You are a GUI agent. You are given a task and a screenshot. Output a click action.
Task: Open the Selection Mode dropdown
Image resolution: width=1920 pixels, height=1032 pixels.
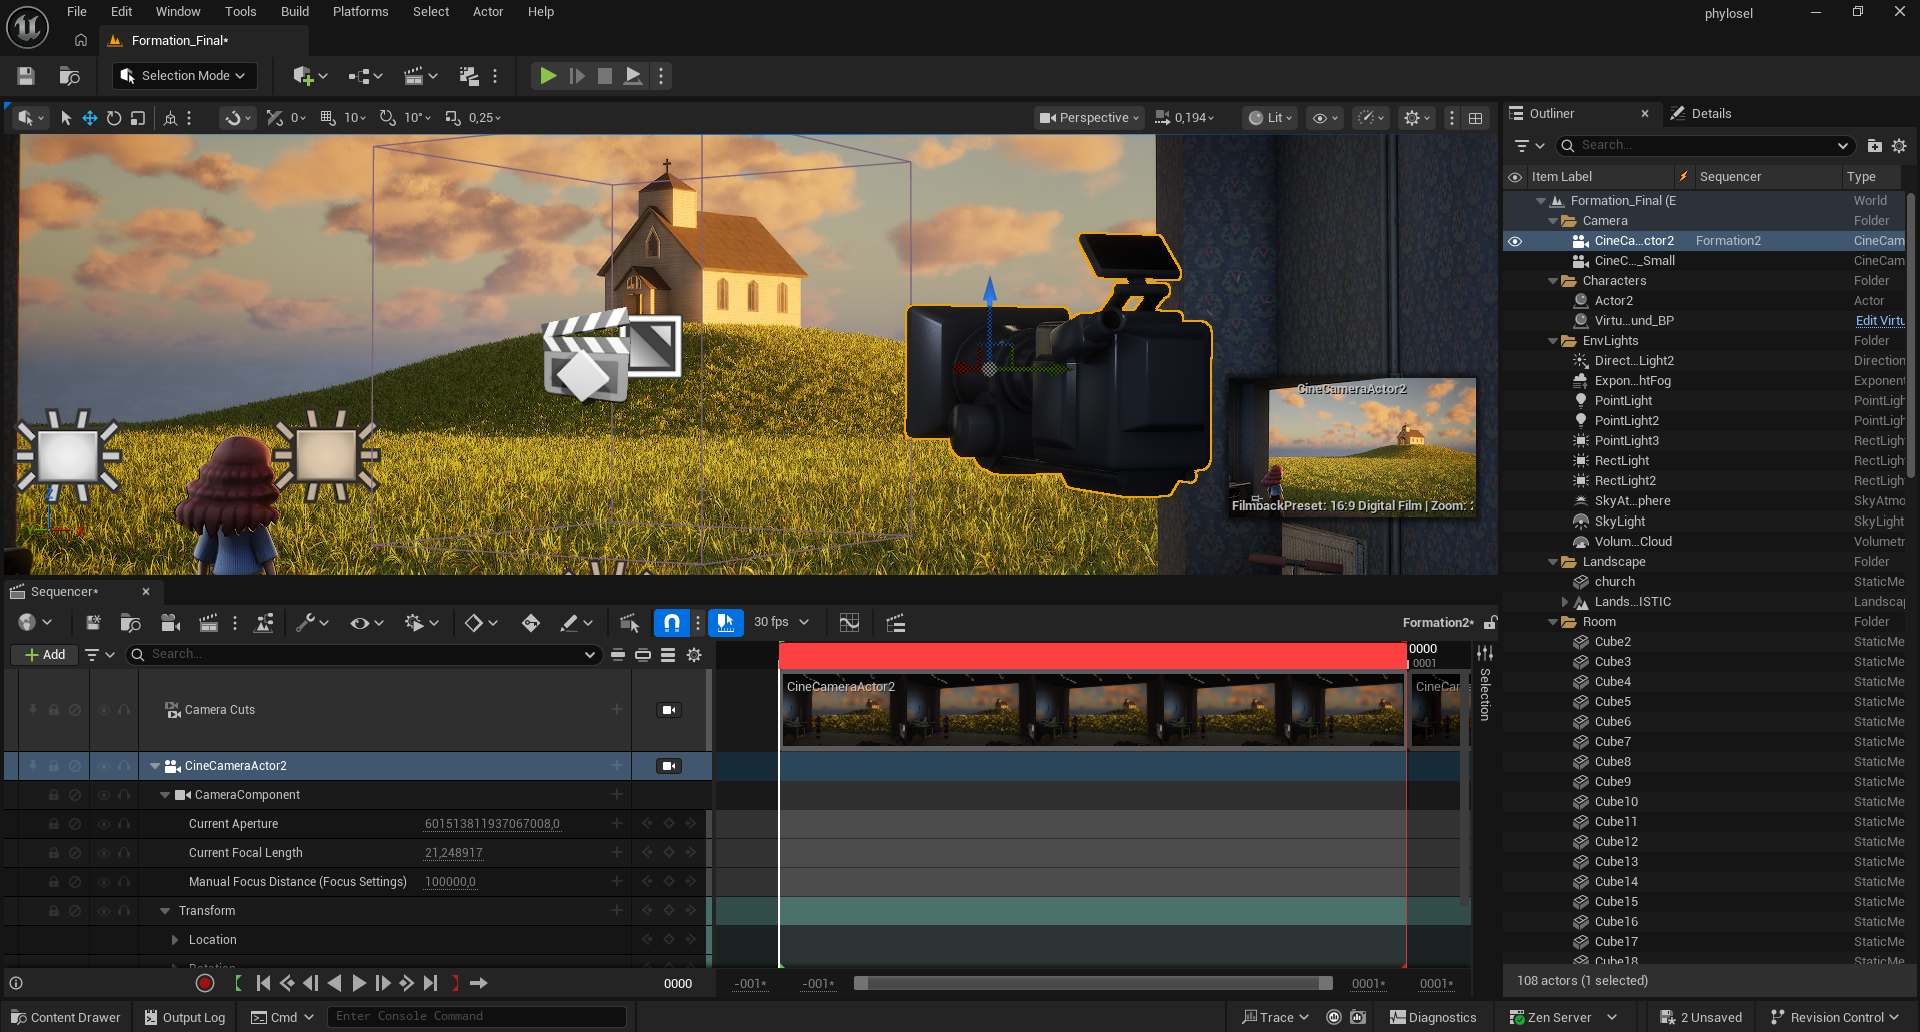[184, 76]
